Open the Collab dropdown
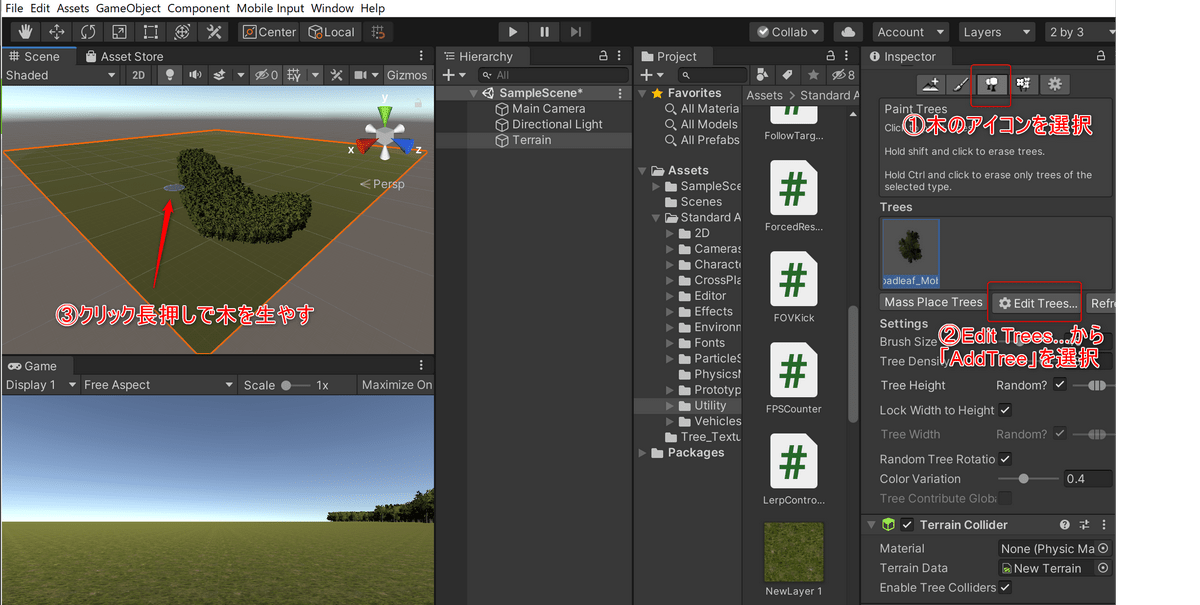The width and height of the screenshot is (1200, 605). 788,32
